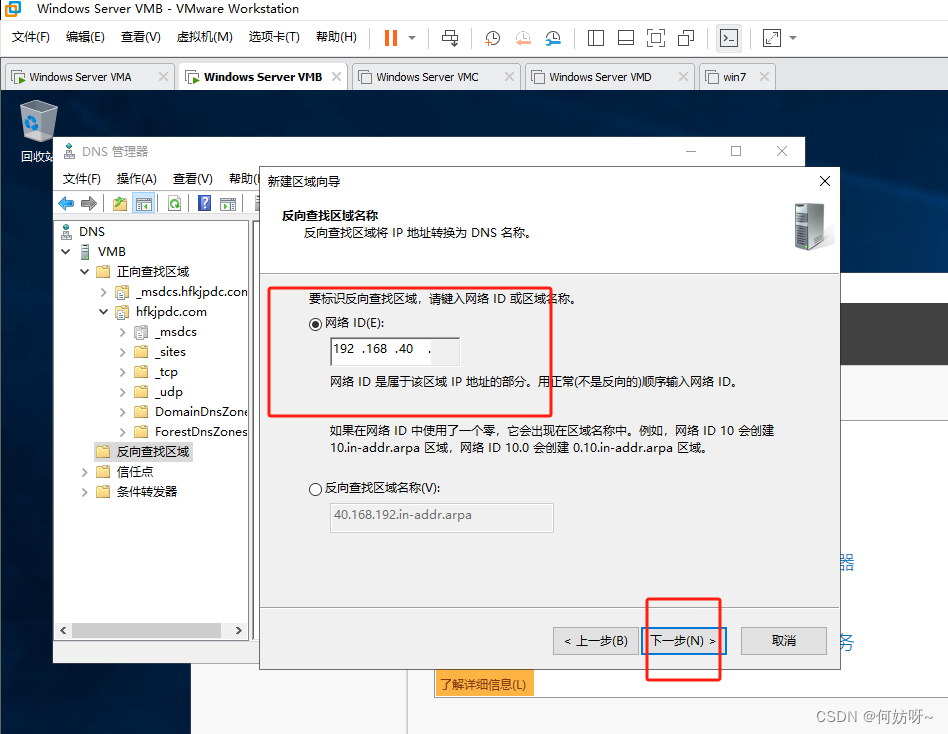Click the take snapshot clock icon
This screenshot has height=734, width=948.
[492, 38]
